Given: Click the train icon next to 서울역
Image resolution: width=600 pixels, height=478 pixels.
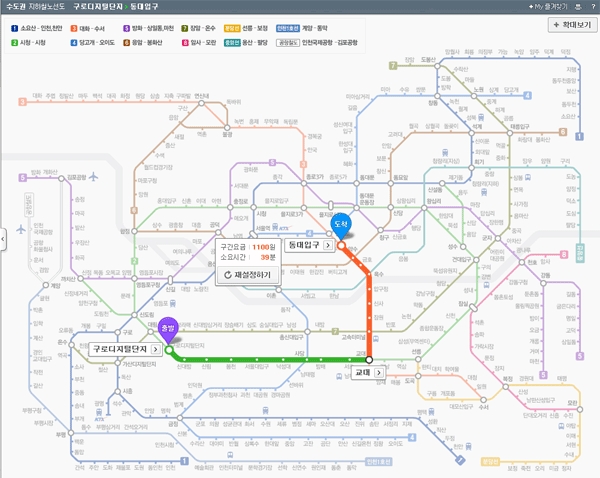Looking at the screenshot, I should click(275, 227).
